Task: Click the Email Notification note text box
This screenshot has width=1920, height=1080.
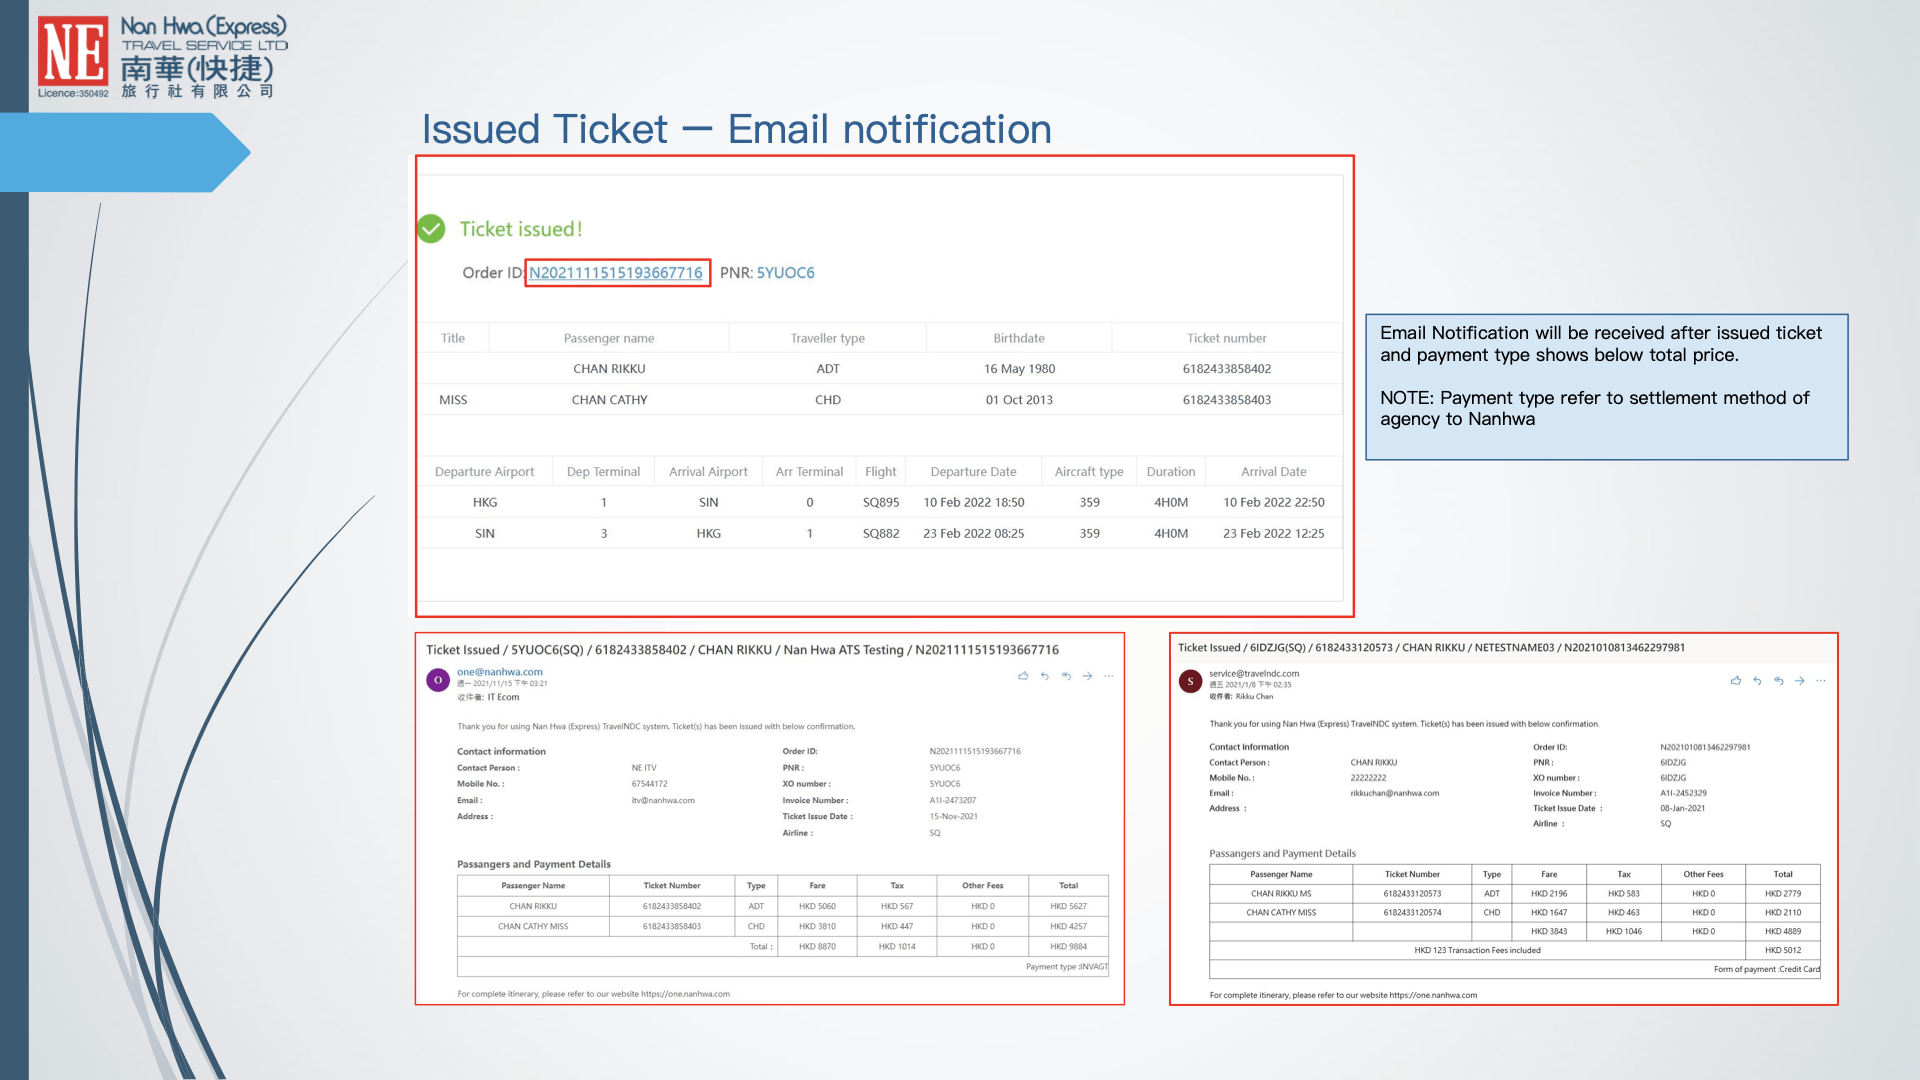Action: 1607,387
